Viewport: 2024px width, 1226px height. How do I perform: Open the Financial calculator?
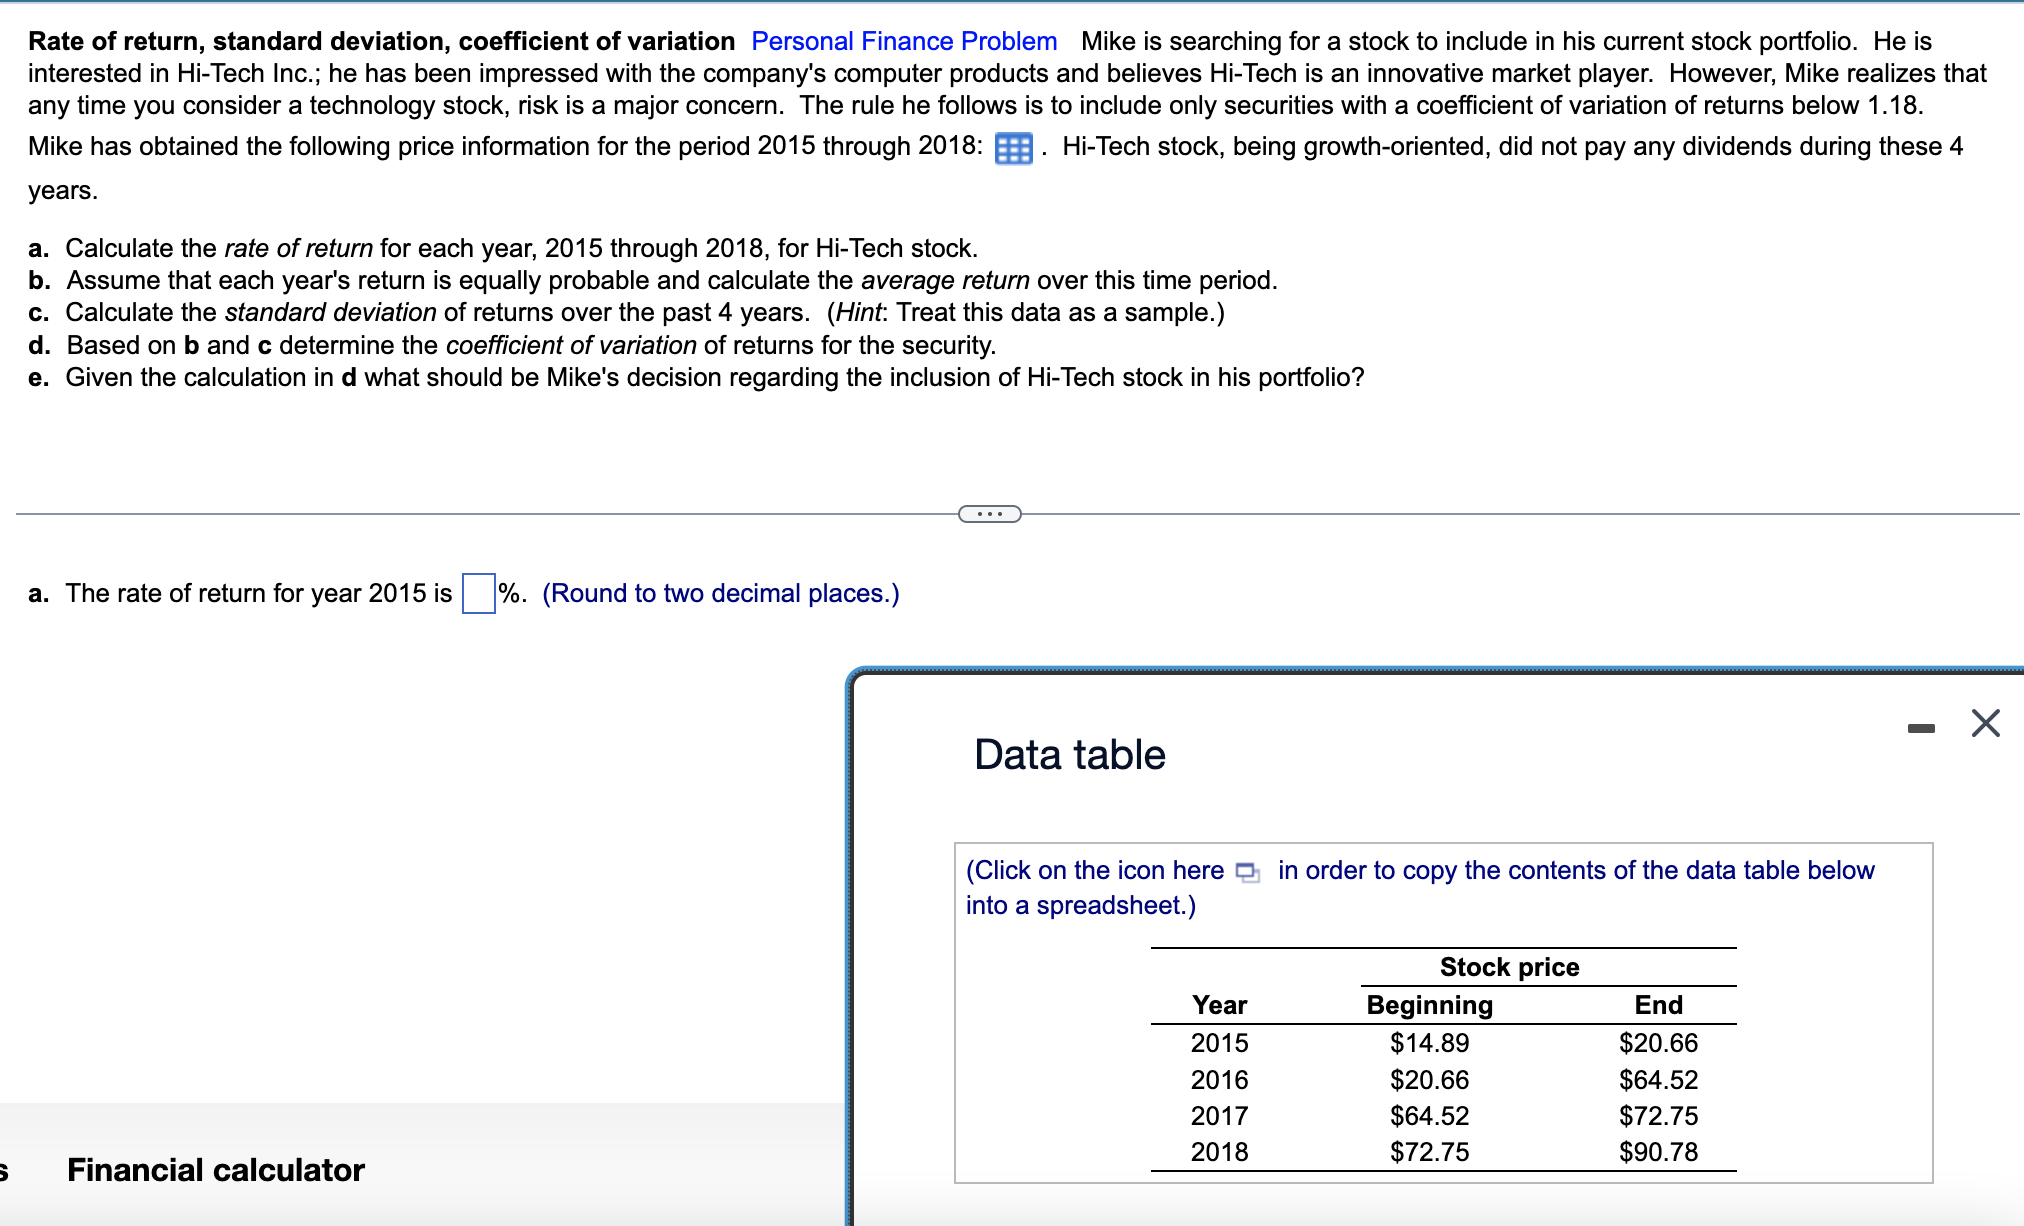(215, 1170)
